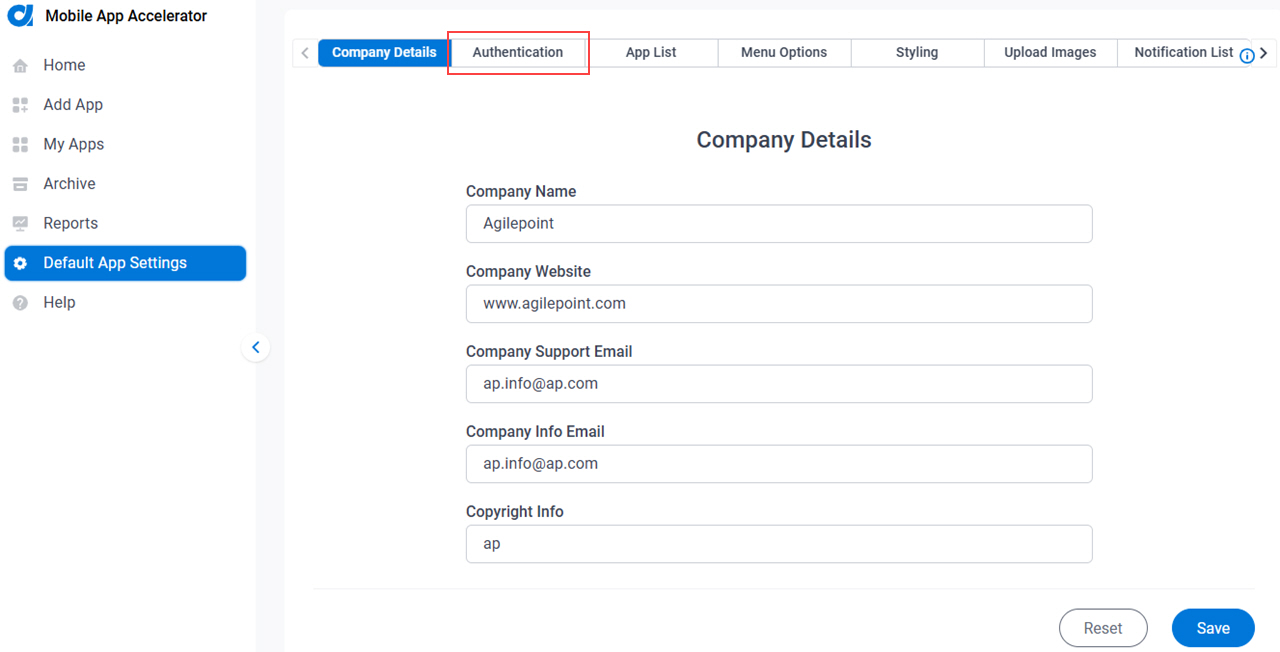Open the Home menu item
This screenshot has width=1280, height=652.
tap(64, 65)
